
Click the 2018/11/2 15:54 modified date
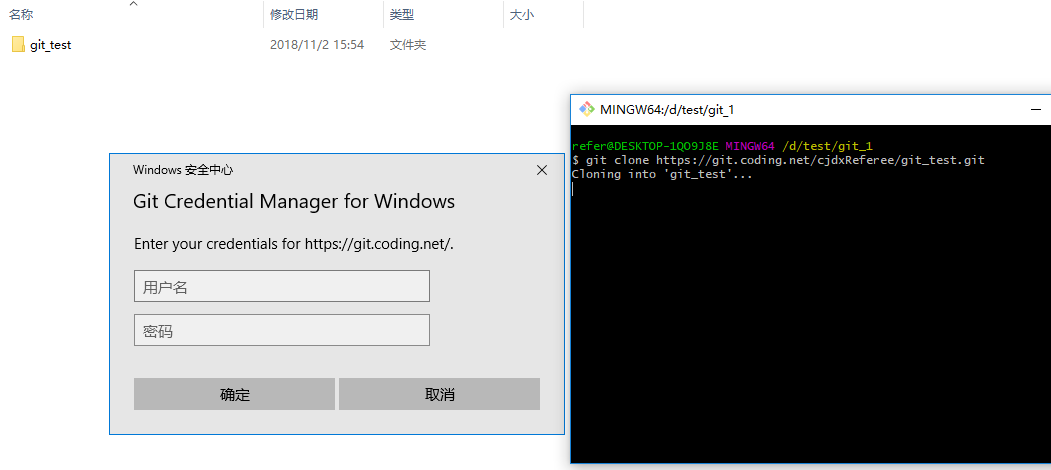point(317,45)
